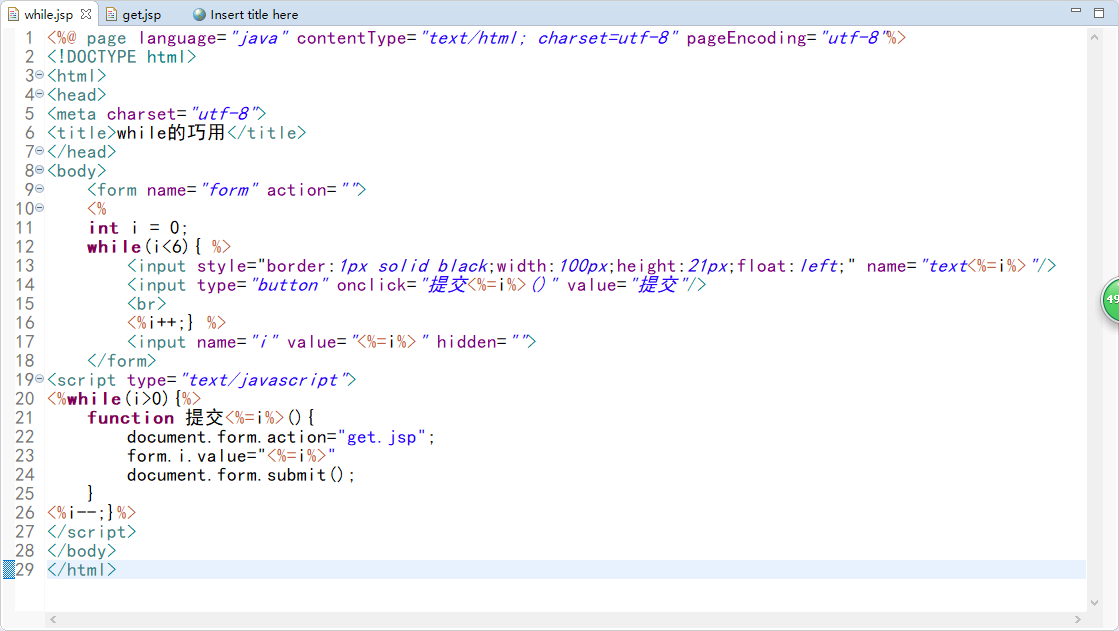This screenshot has width=1119, height=631.
Task: Click the marker beside line 29
Action: point(9,570)
